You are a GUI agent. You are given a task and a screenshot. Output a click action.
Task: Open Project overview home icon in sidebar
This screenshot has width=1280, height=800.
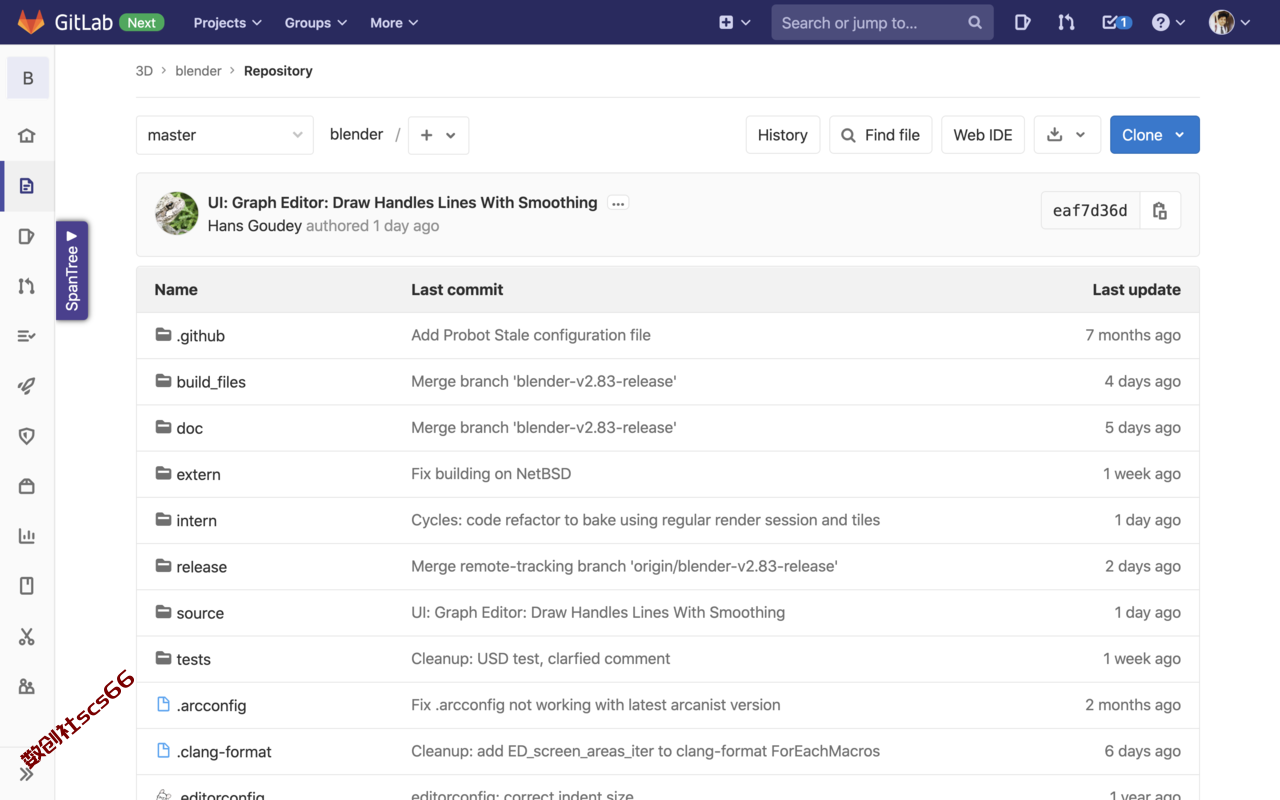(x=27, y=135)
